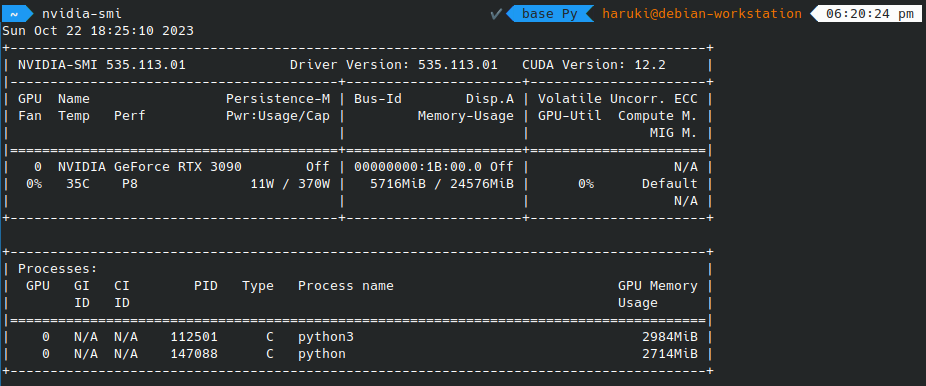Click the 'base Py' conda environment segment
This screenshot has width=926, height=386.
point(549,14)
